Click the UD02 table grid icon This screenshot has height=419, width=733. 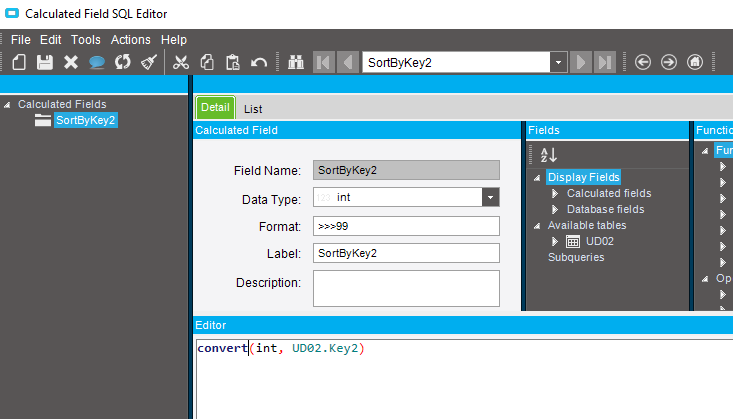coord(573,241)
